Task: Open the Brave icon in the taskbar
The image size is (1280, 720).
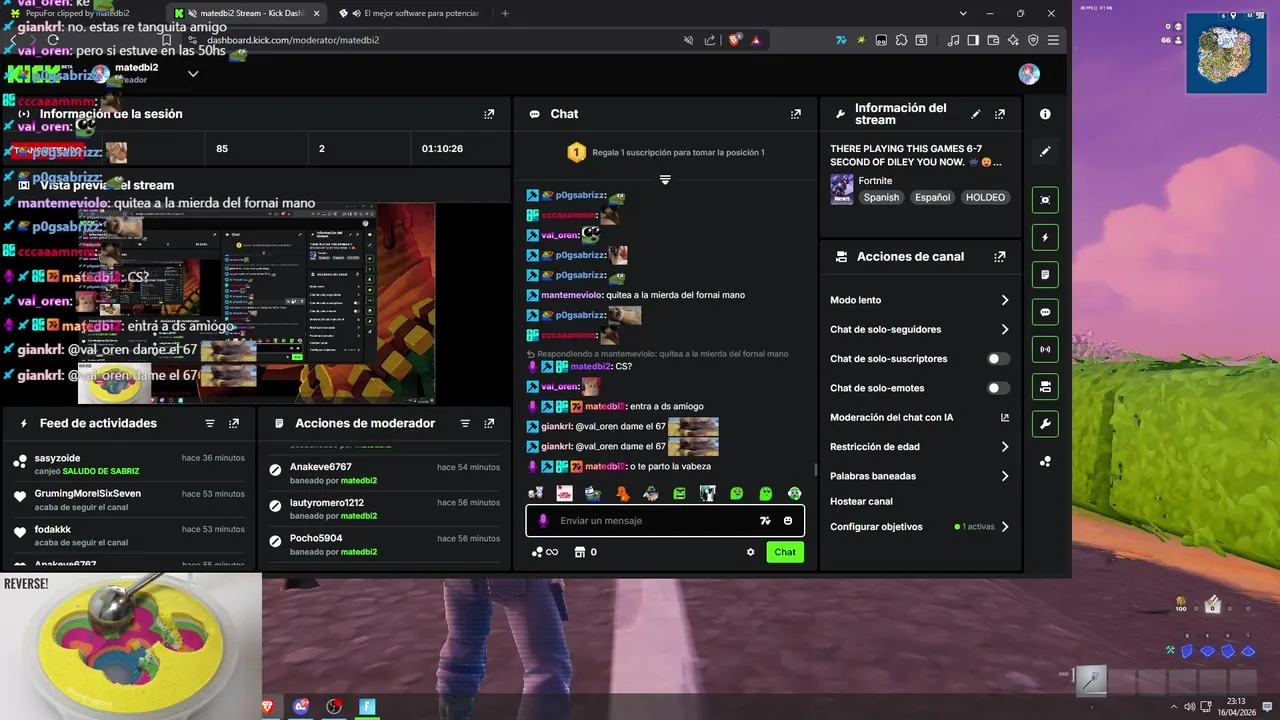Action: point(268,707)
